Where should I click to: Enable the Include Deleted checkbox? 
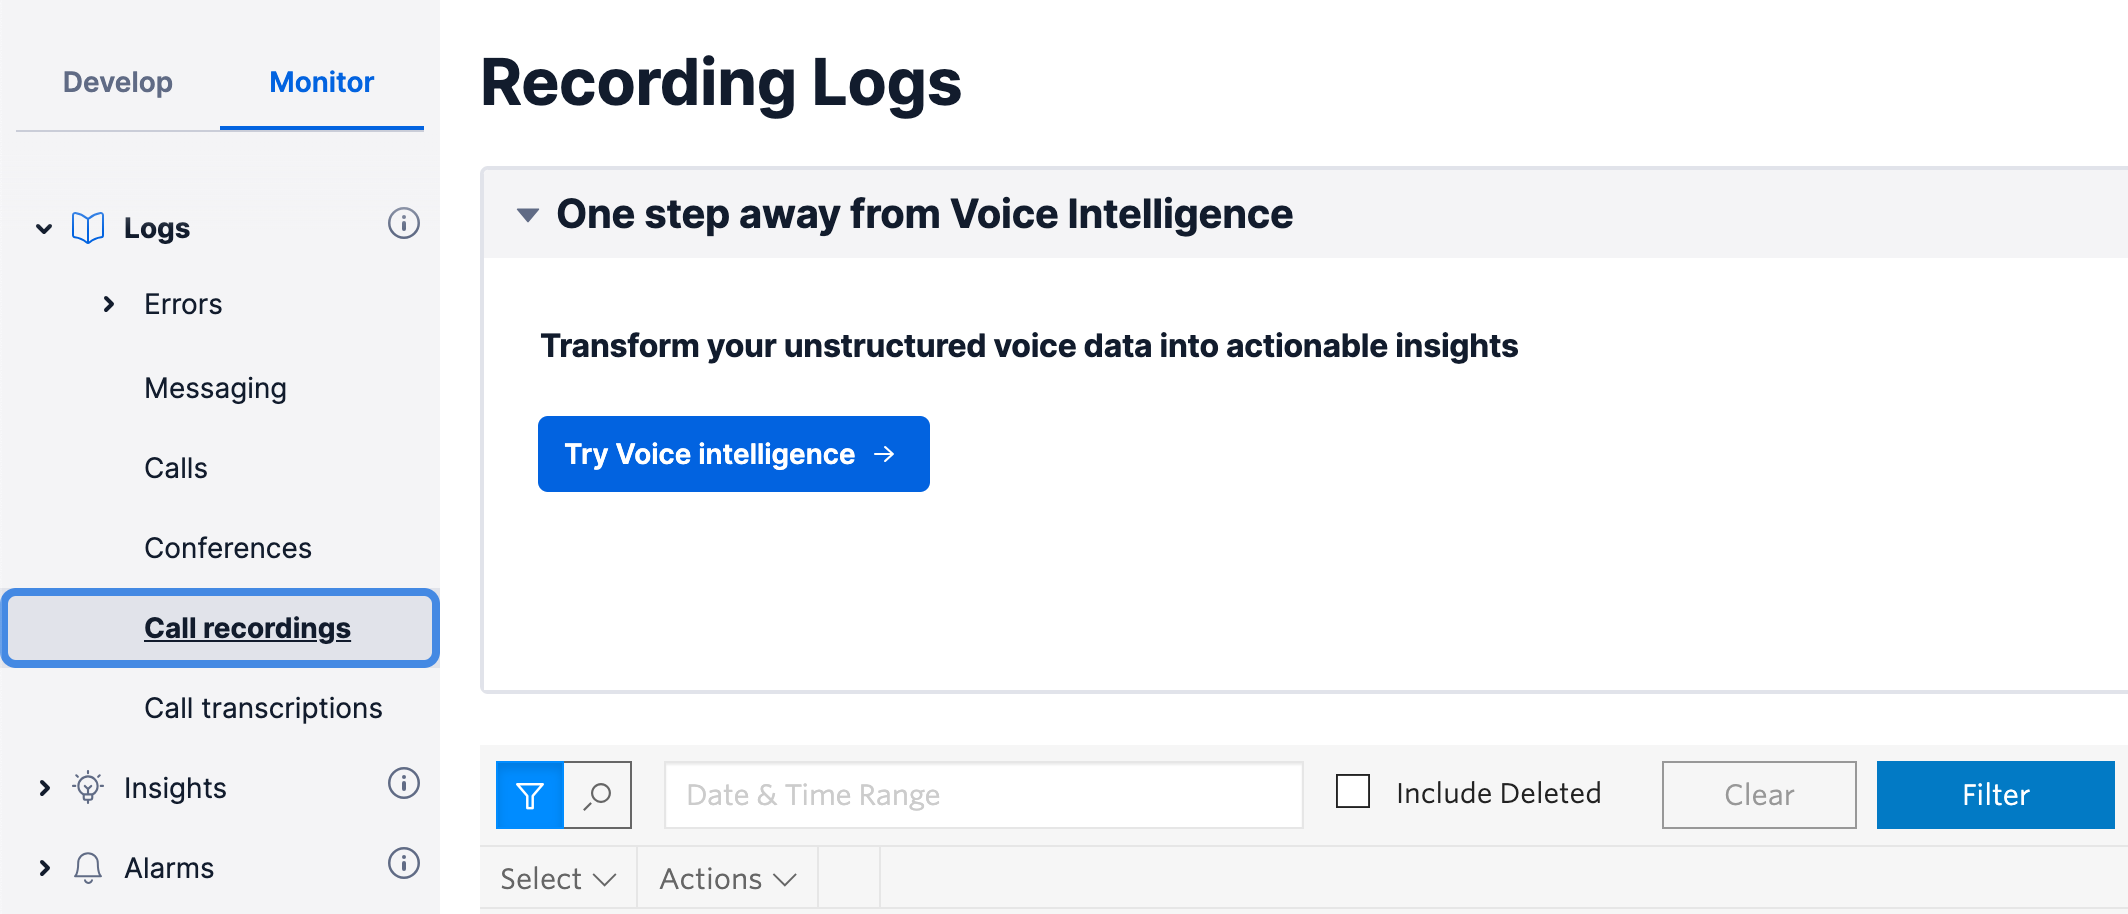[1353, 791]
